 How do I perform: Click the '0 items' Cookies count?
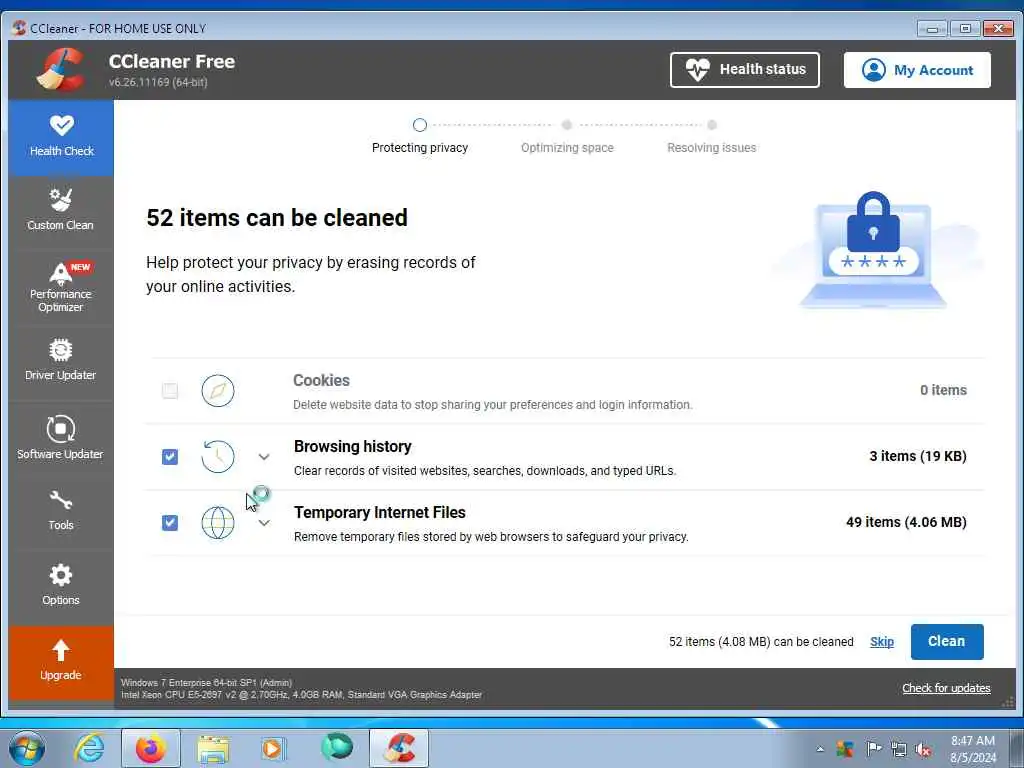pos(943,390)
